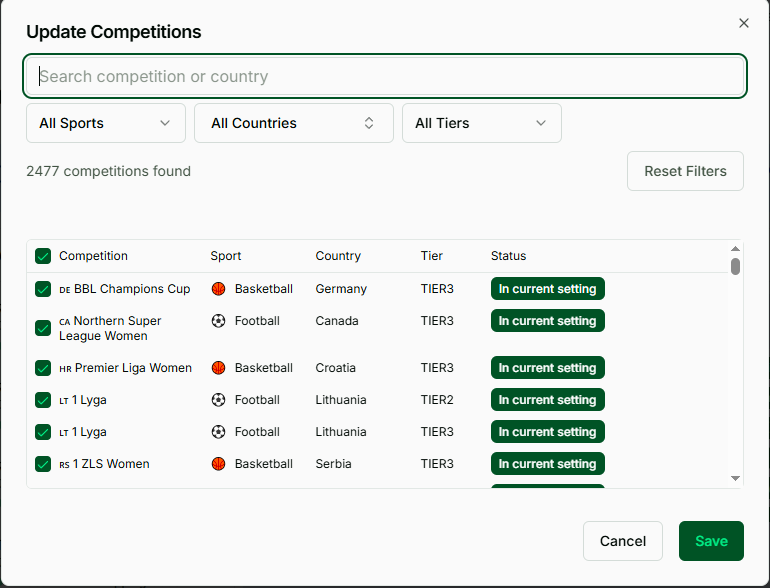Uncheck the Premier Liga Women checkbox
770x588 pixels.
pyautogui.click(x=43, y=368)
